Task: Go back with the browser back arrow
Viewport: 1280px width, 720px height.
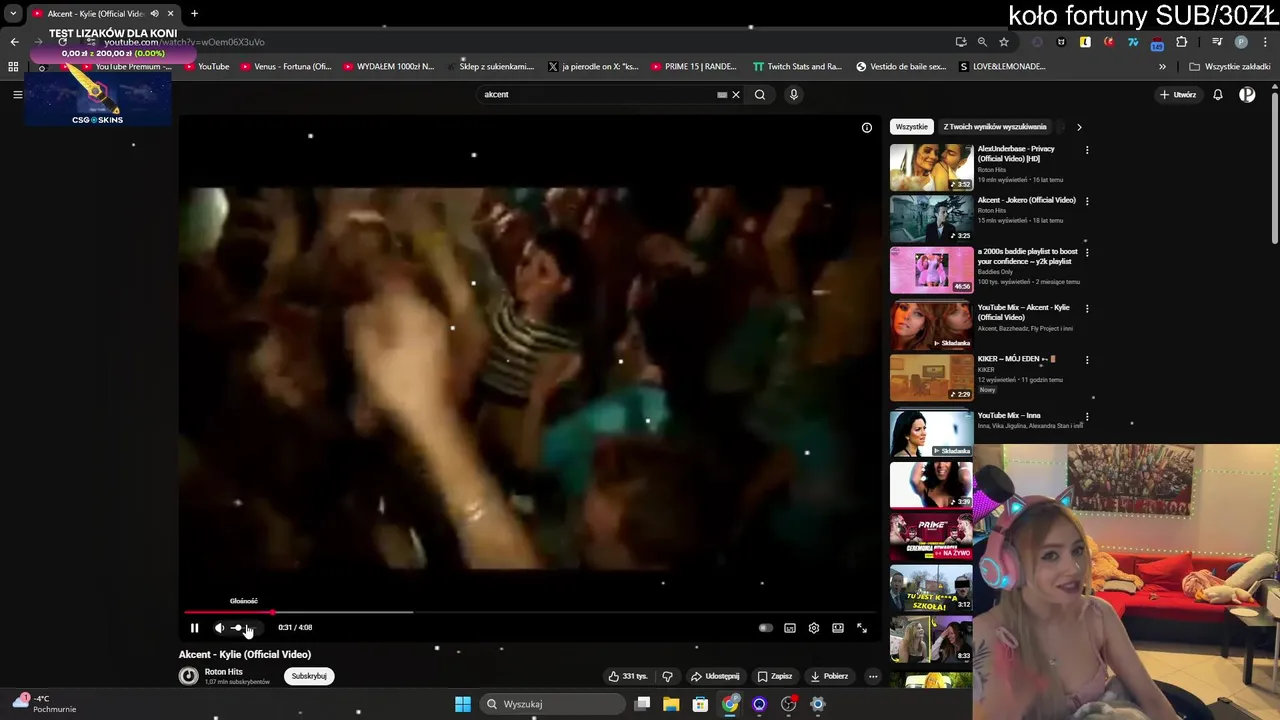Action: [x=14, y=42]
